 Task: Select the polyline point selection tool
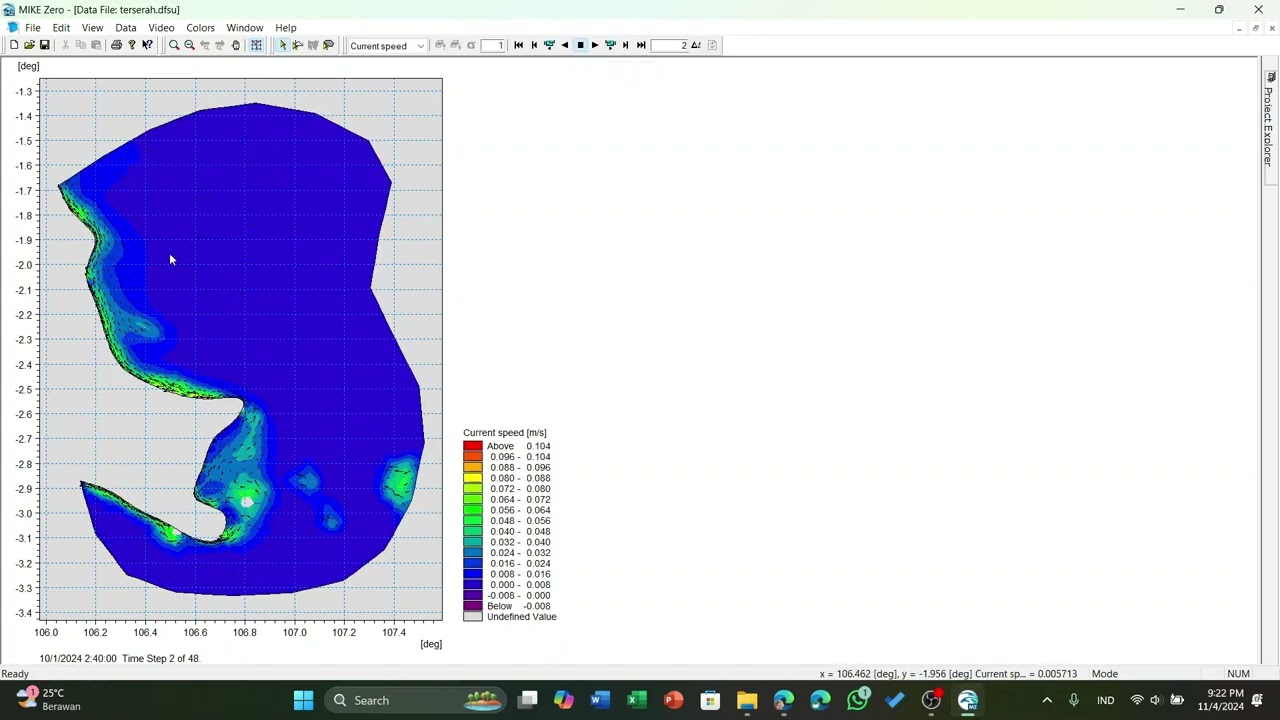pyautogui.click(x=298, y=45)
